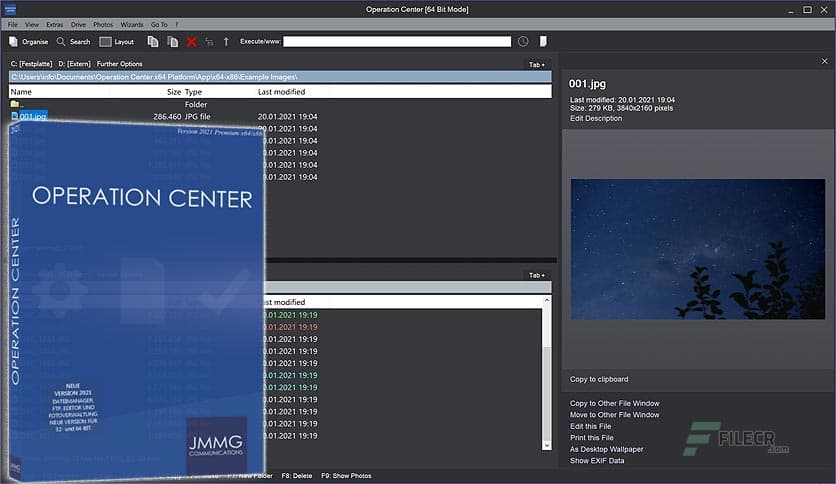Open the File menu

[x=12, y=25]
